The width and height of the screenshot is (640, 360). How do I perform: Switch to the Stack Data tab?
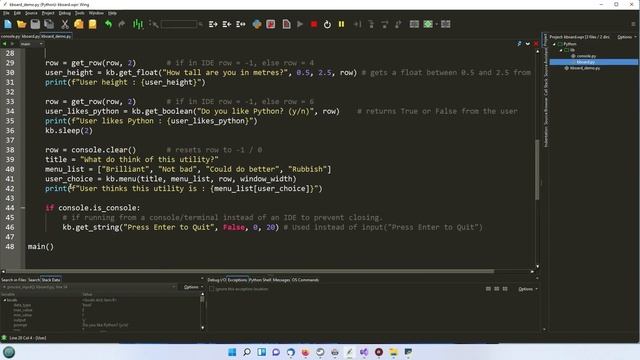(51, 280)
